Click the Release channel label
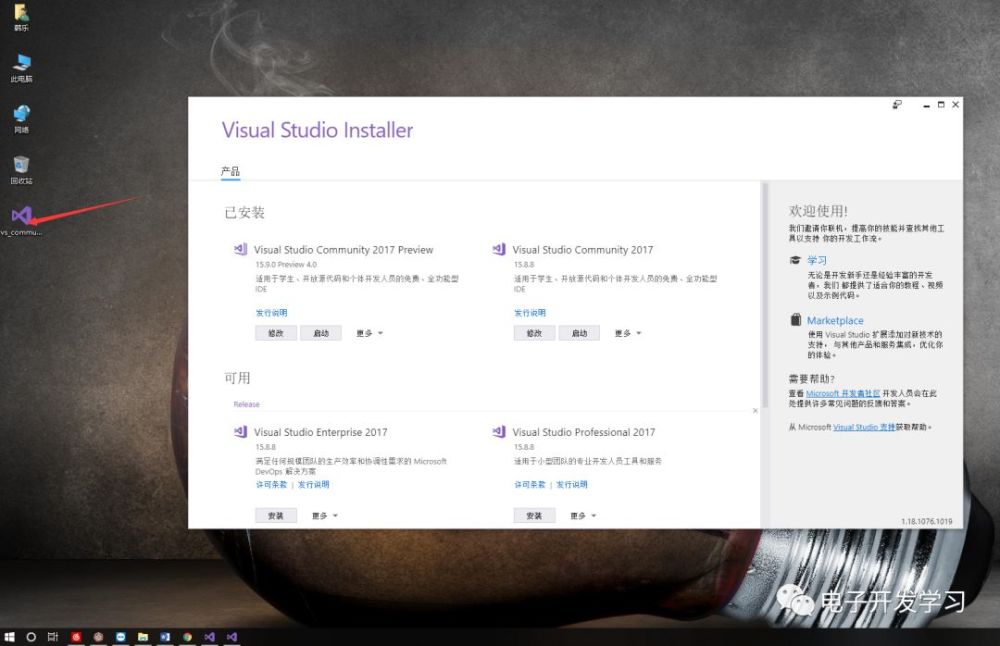Screen dimensions: 1000x646 pyautogui.click(x=246, y=404)
